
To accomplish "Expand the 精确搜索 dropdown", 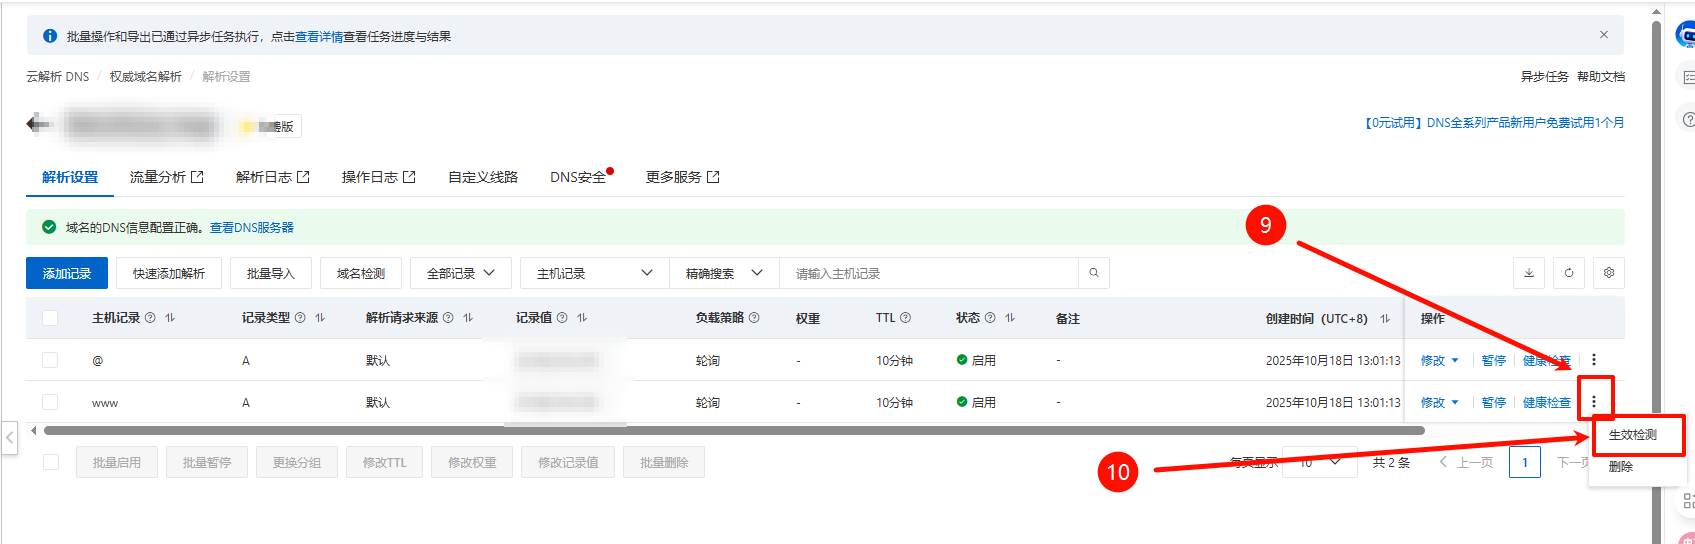I will (724, 273).
